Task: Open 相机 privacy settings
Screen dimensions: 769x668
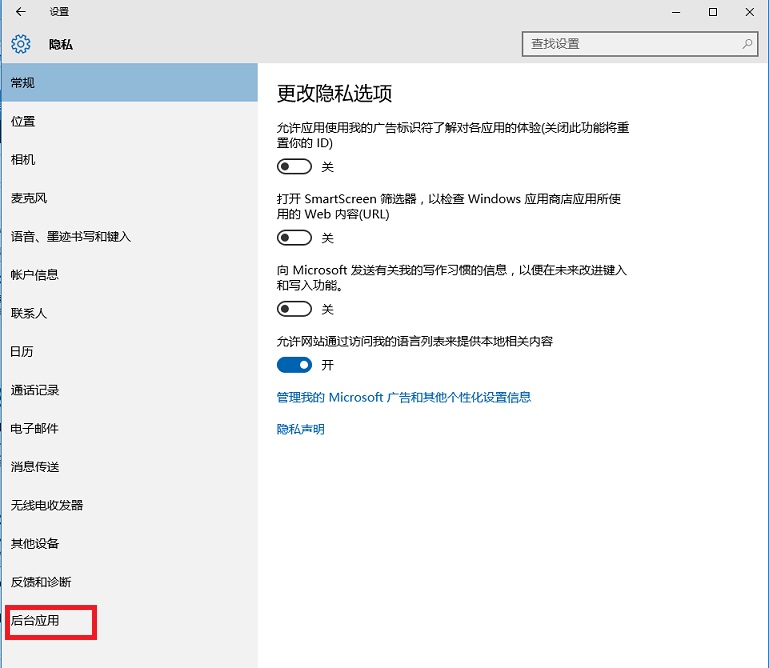Action: point(23,160)
